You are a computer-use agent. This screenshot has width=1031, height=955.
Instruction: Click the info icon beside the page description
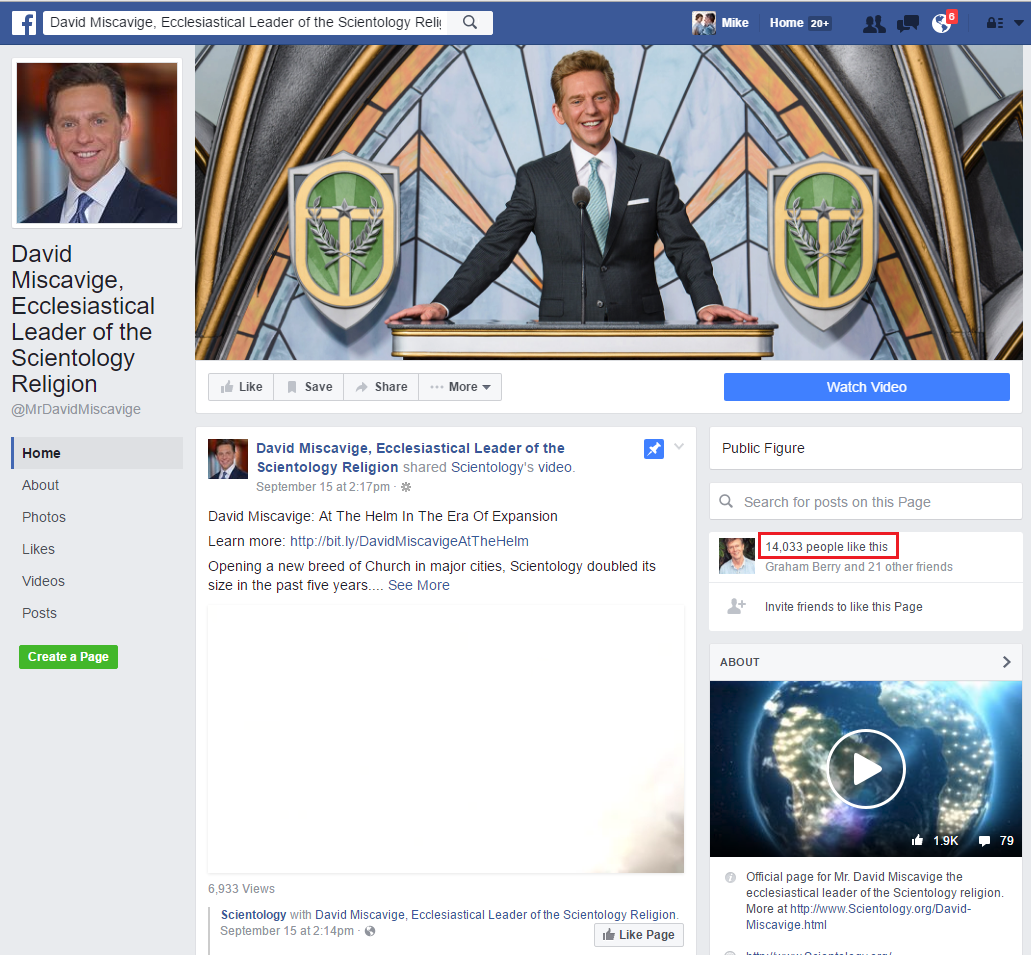730,877
